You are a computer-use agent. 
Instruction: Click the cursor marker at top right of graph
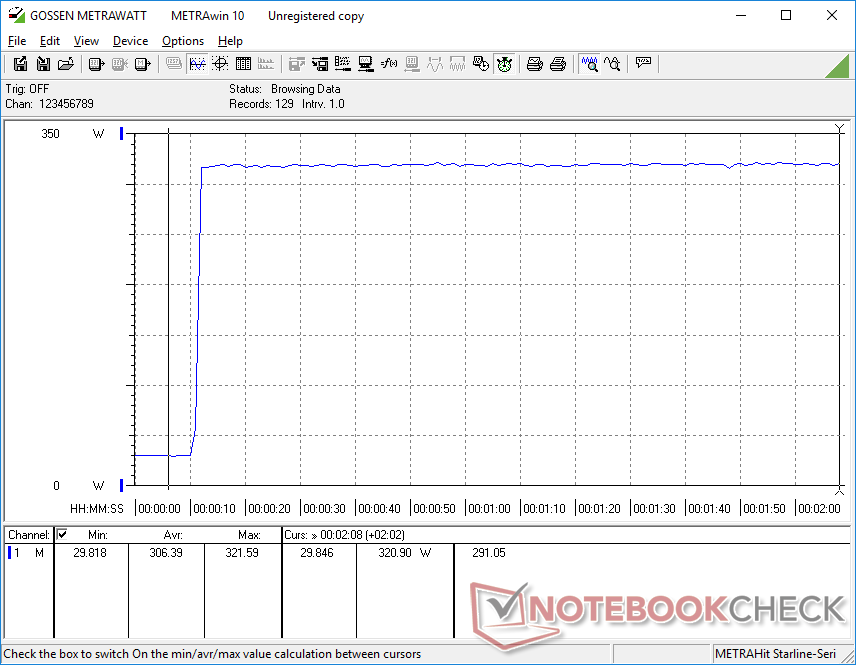click(840, 128)
